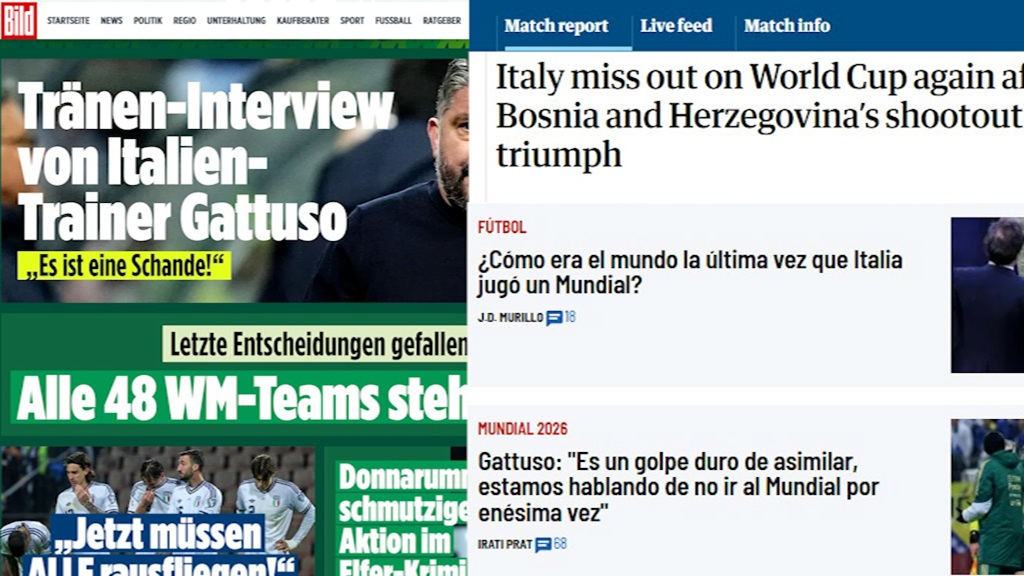
Task: Open the Ratgeber menu item
Action: pos(441,21)
